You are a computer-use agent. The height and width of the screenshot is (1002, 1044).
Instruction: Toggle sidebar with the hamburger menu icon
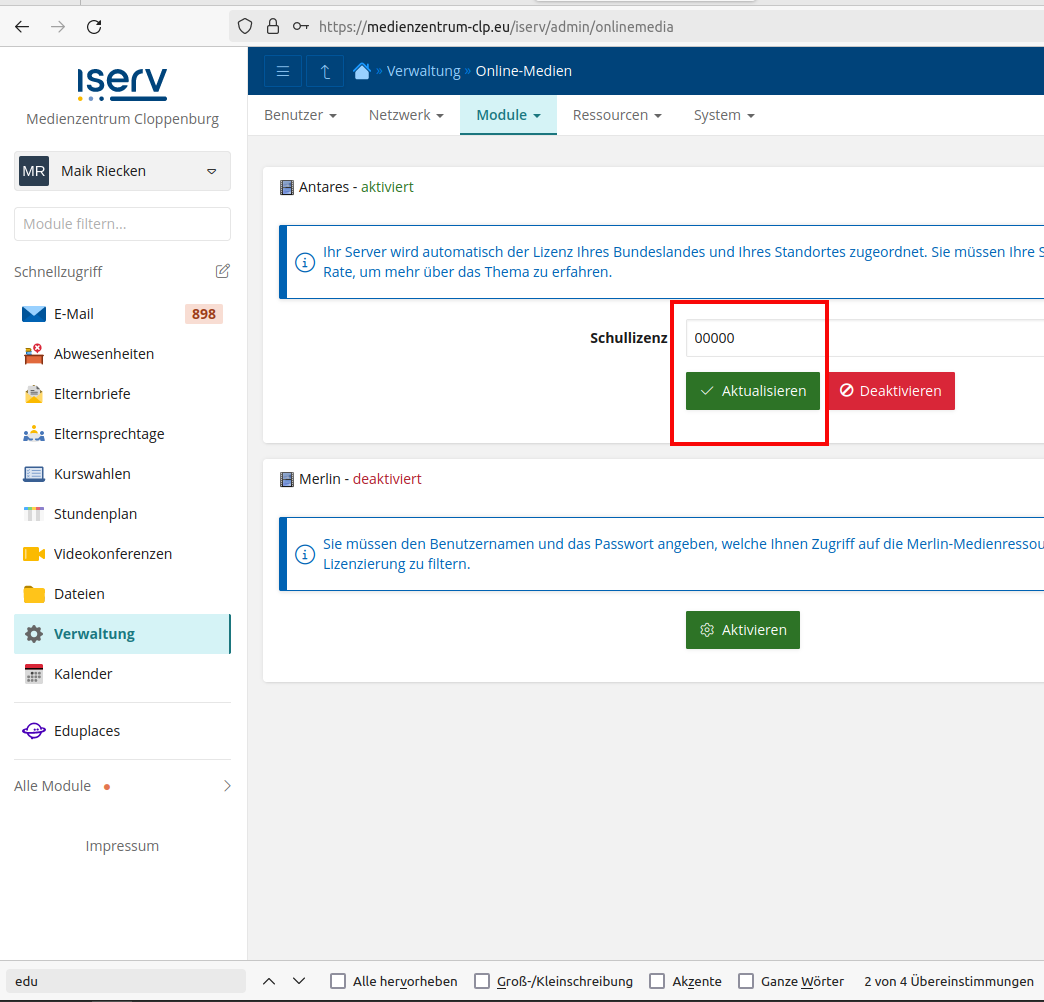click(x=283, y=71)
